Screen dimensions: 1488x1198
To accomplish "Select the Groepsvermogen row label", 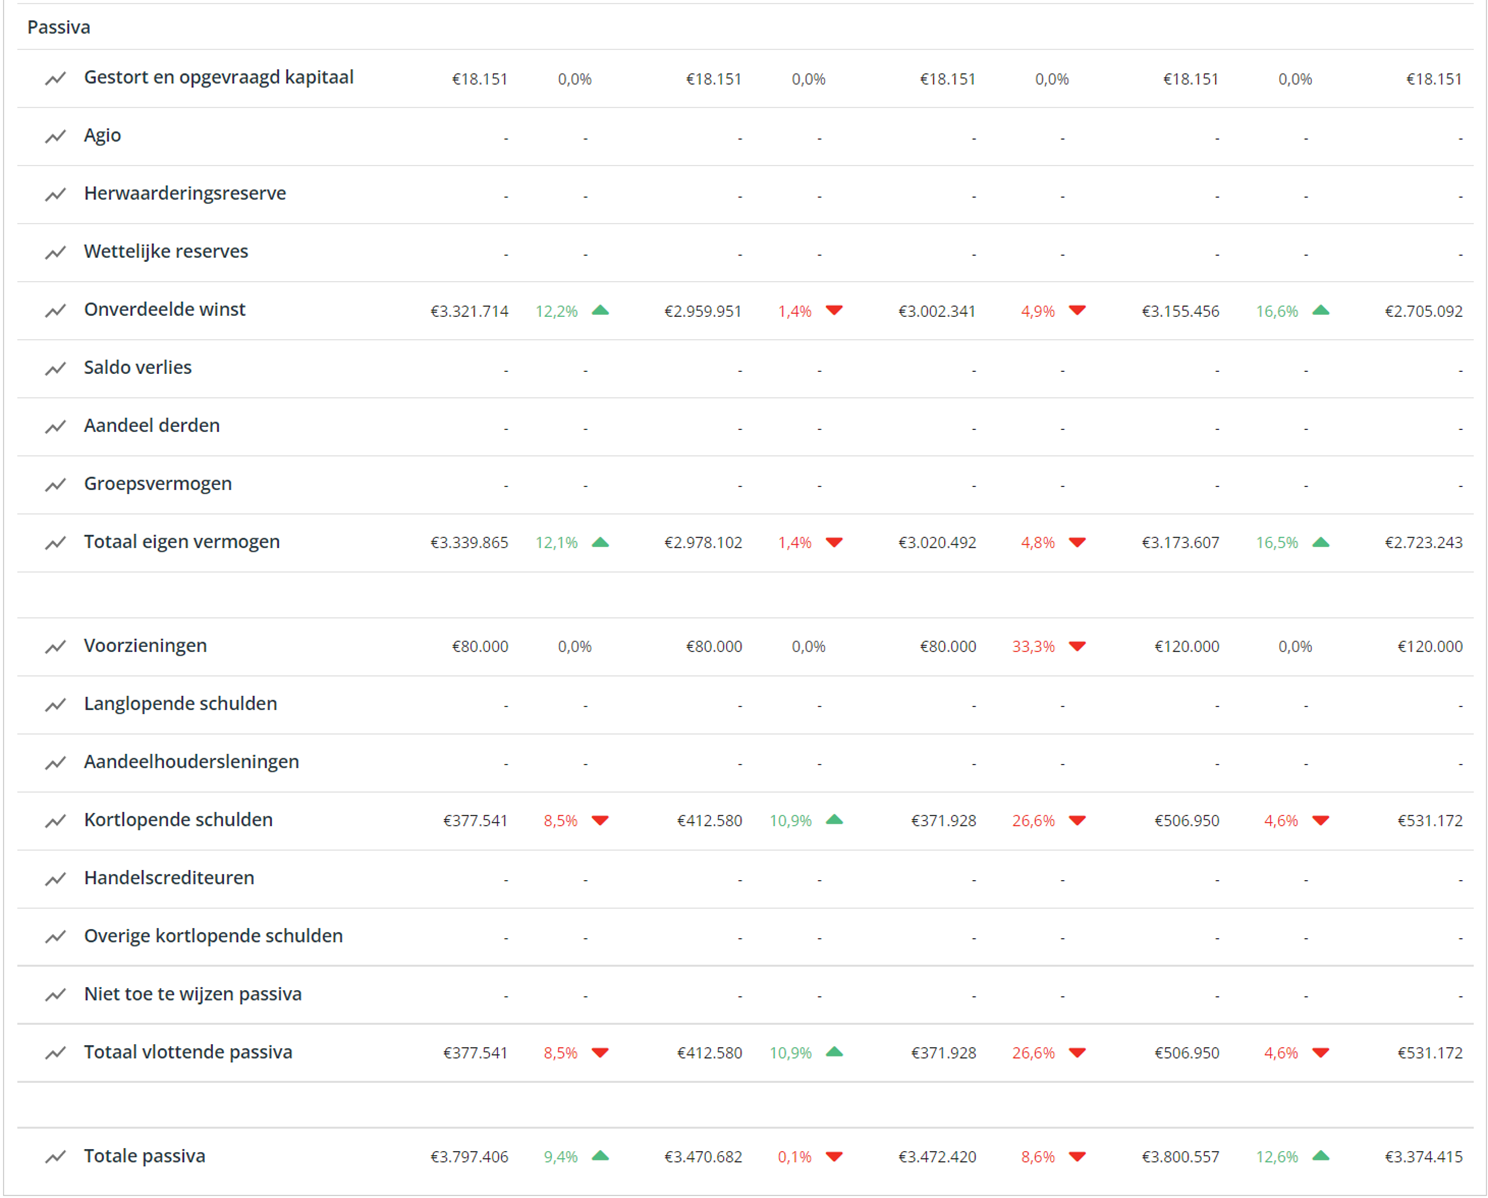I will pyautogui.click(x=158, y=484).
